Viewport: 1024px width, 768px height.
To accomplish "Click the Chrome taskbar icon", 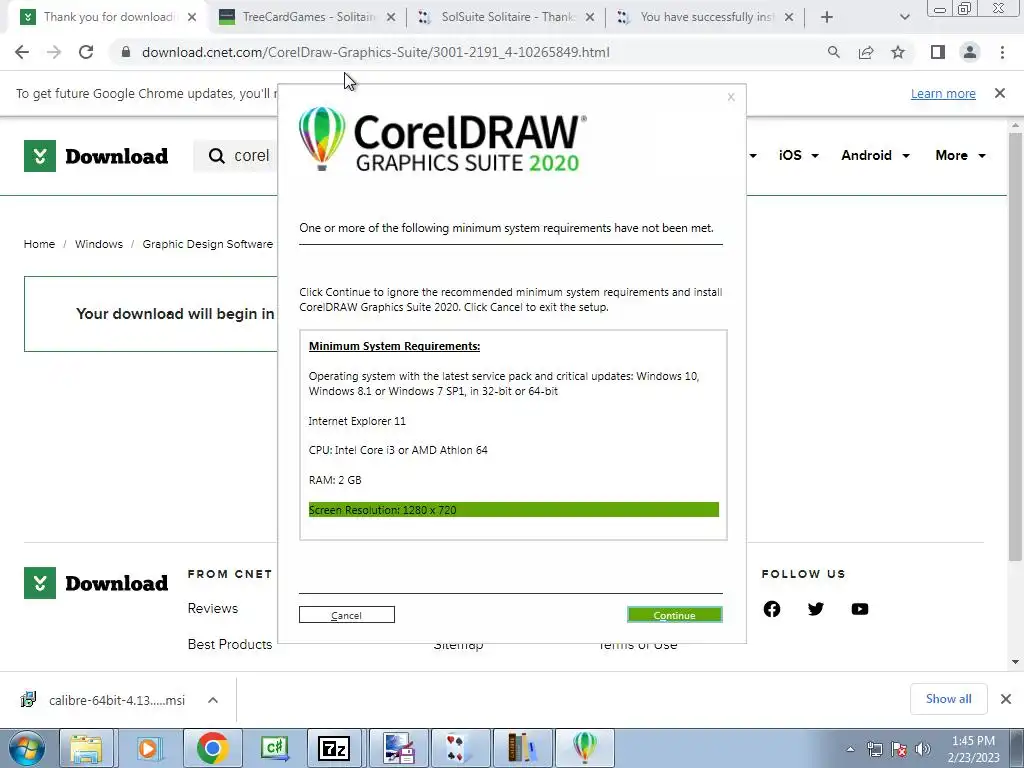I will 212,748.
